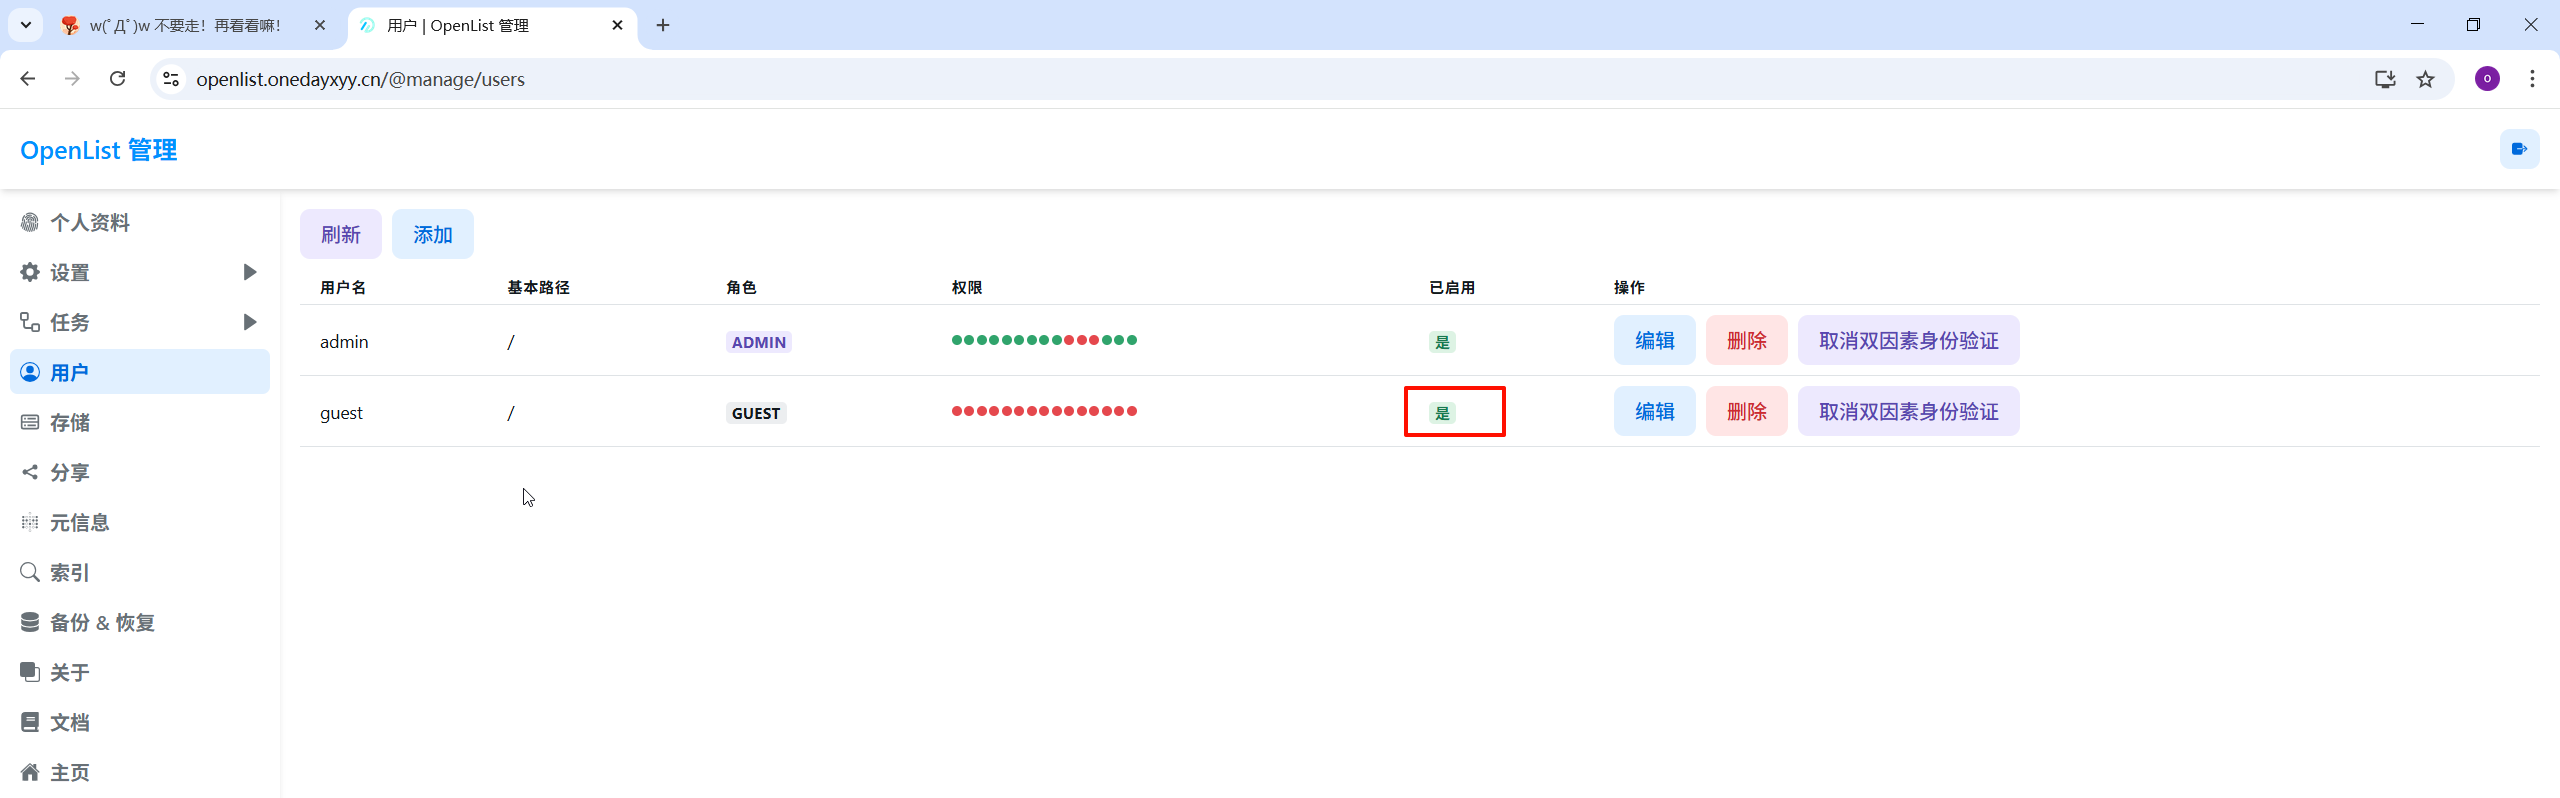
Task: Click the browser address bar URL
Action: pos(360,79)
